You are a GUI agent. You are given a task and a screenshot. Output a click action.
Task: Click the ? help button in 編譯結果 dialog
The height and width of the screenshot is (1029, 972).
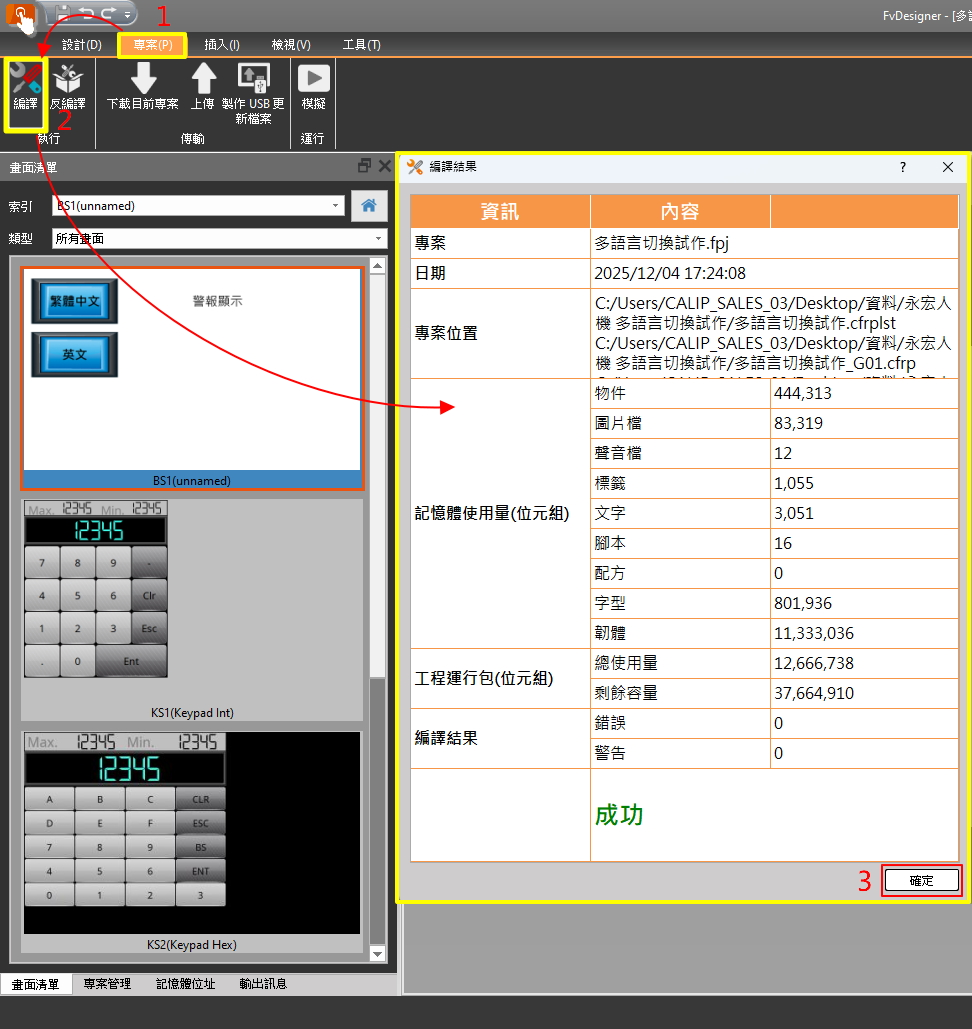pyautogui.click(x=903, y=167)
